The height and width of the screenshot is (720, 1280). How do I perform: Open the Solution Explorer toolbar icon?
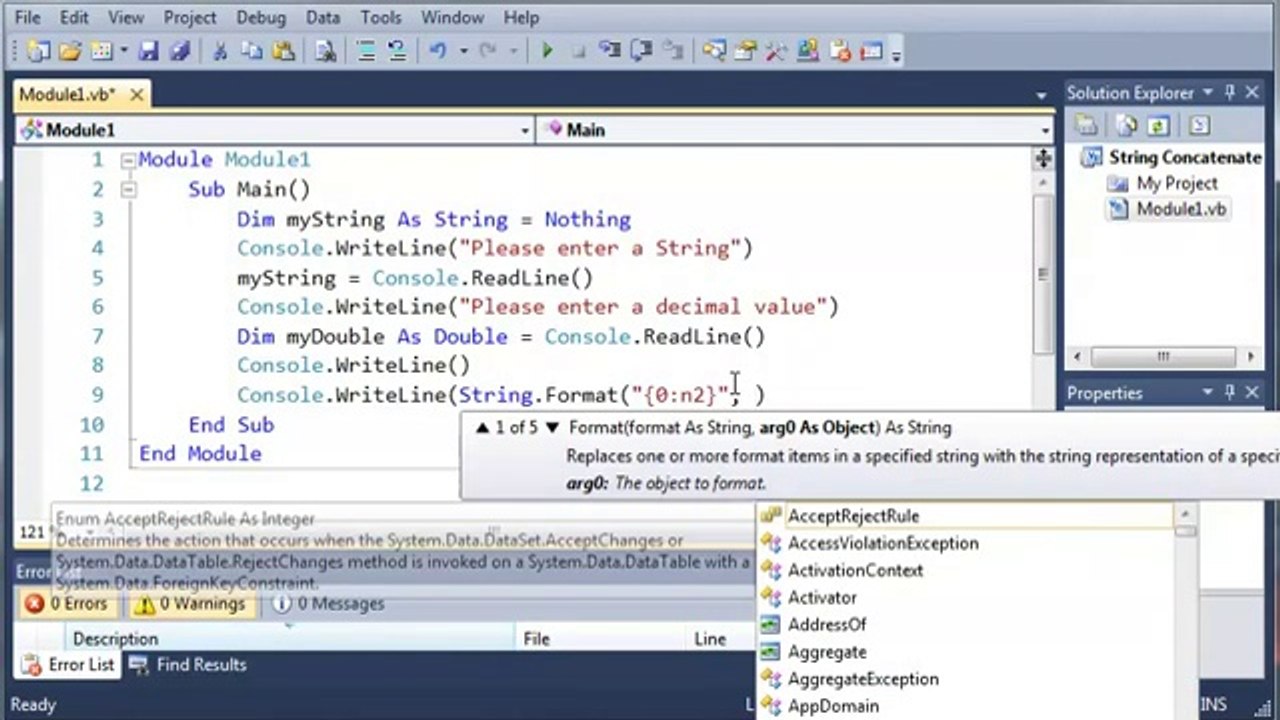coord(714,51)
